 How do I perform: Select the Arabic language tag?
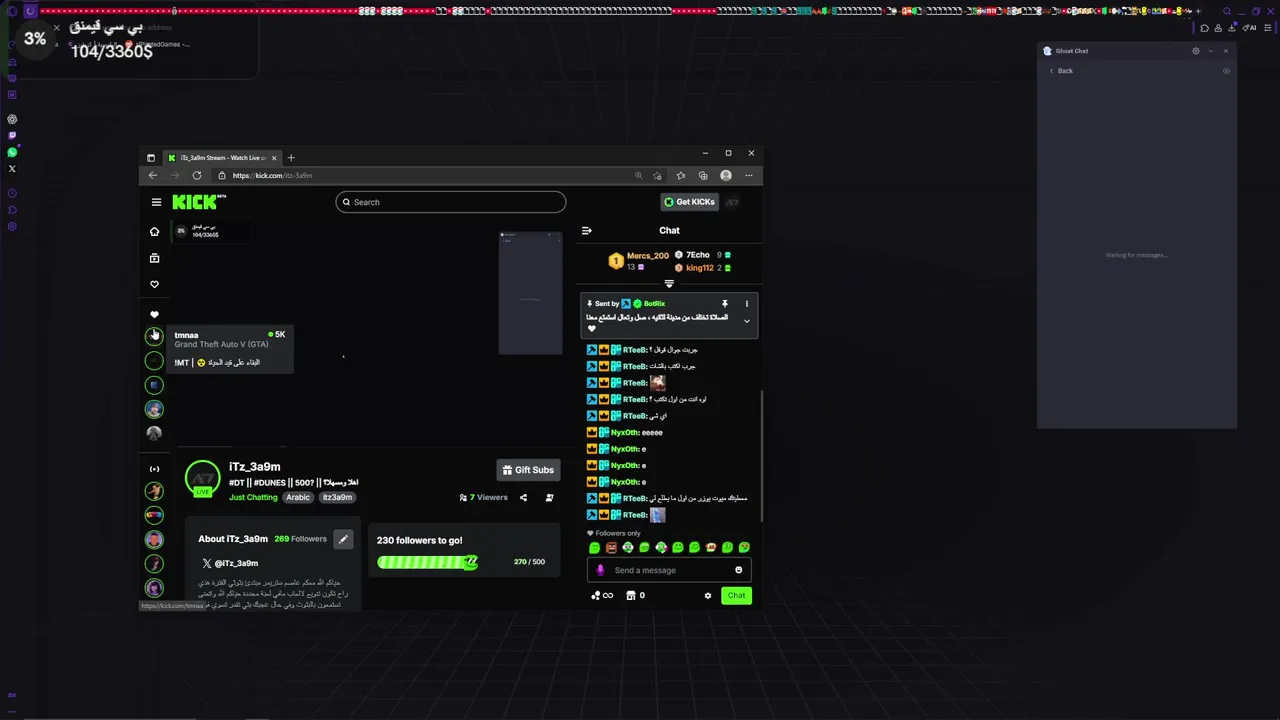point(298,497)
